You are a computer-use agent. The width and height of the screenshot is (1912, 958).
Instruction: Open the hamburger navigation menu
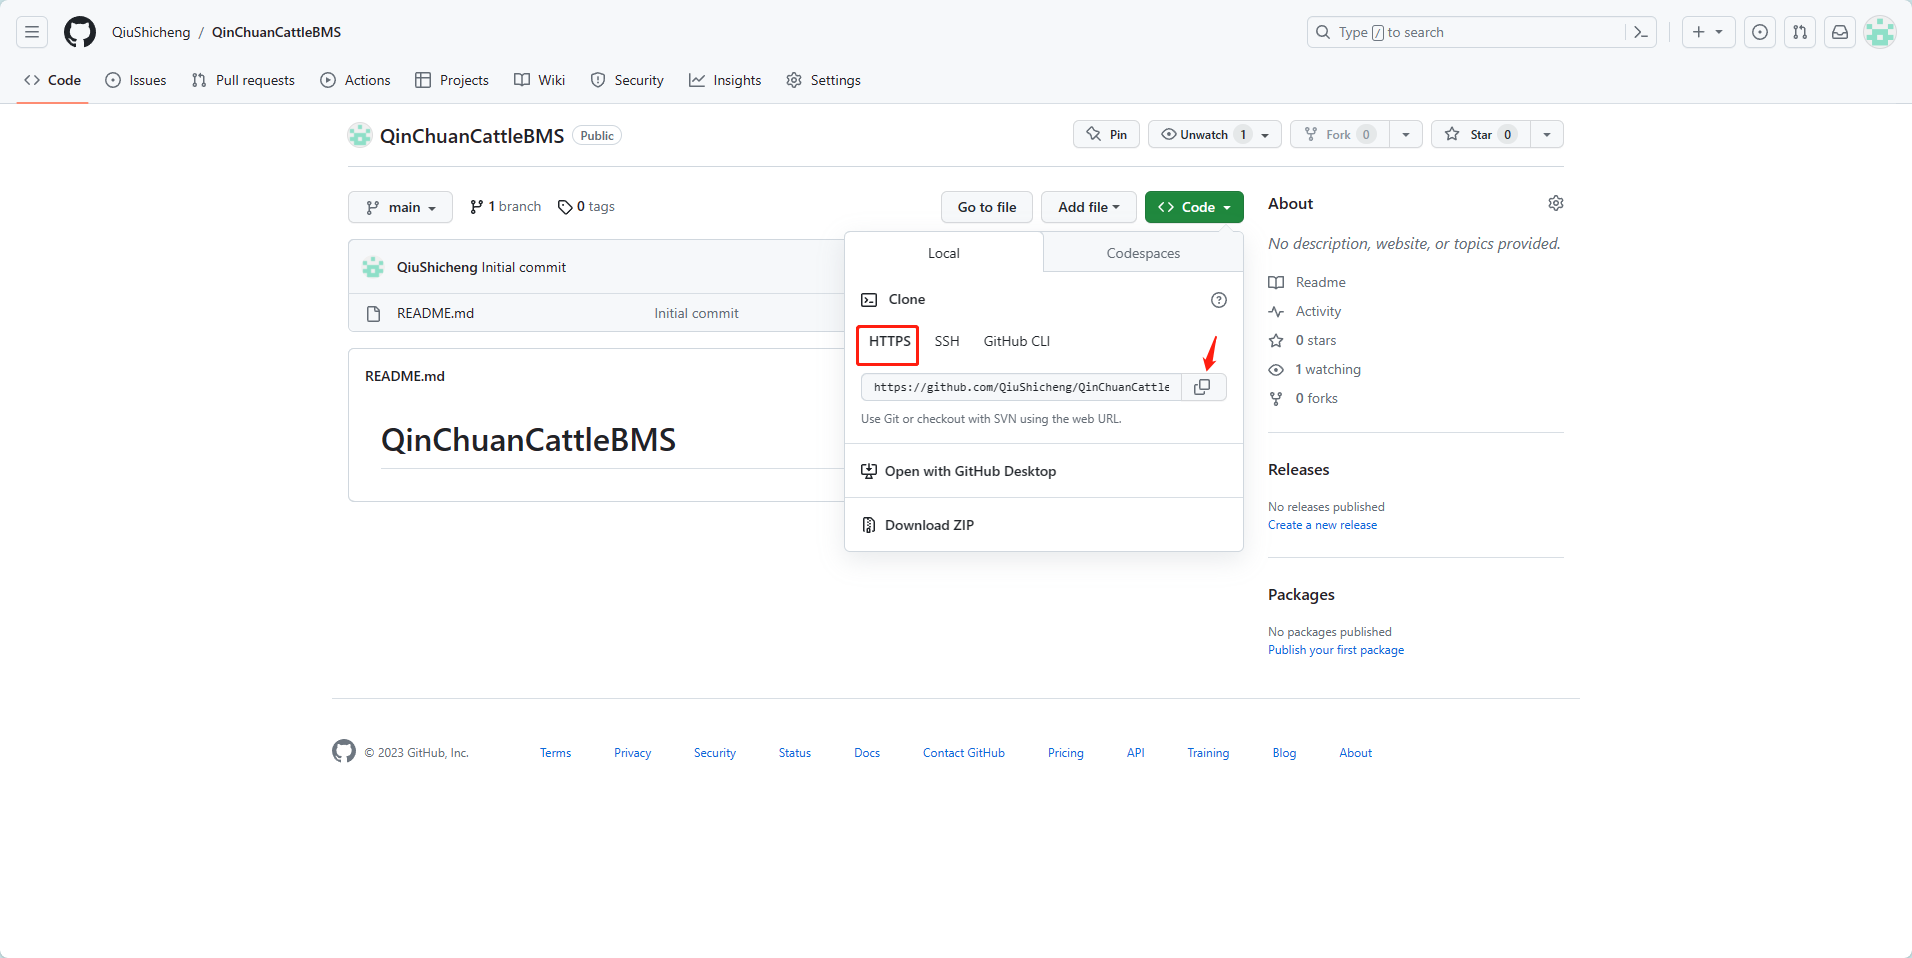(x=32, y=32)
